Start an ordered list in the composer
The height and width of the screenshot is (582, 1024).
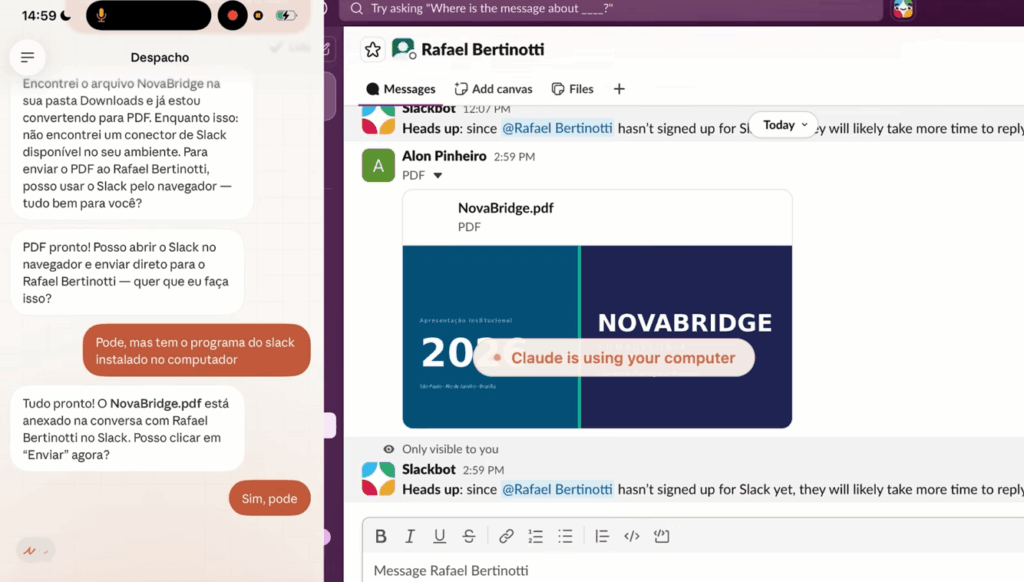pyautogui.click(x=536, y=536)
